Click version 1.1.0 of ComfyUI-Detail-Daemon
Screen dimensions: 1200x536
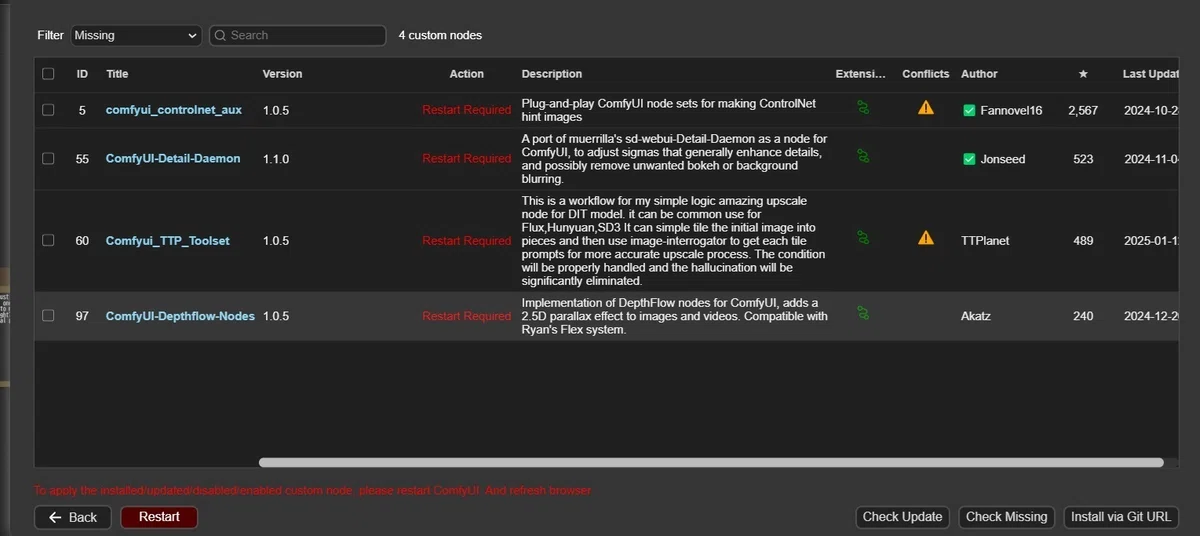276,159
